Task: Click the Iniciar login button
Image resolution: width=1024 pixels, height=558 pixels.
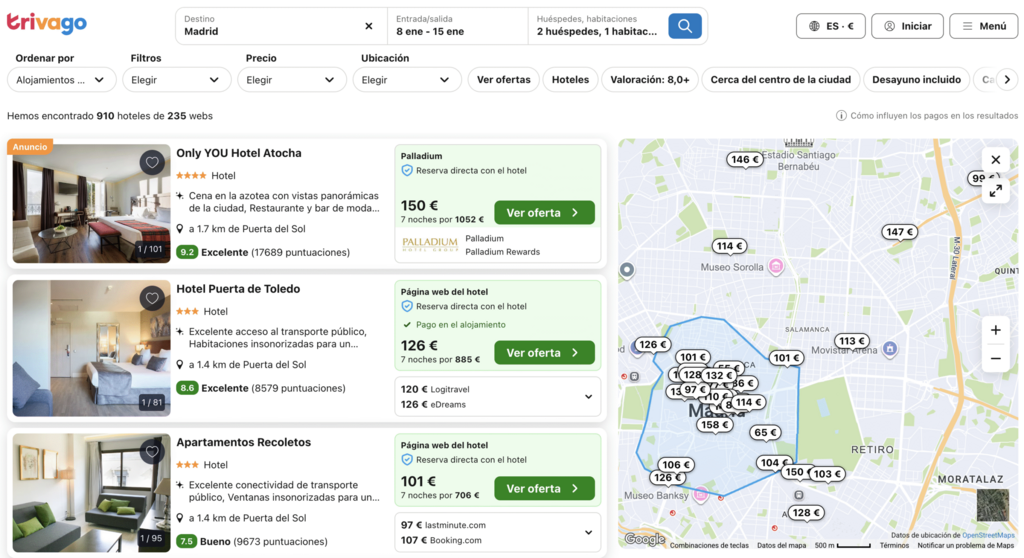Action: click(x=907, y=26)
